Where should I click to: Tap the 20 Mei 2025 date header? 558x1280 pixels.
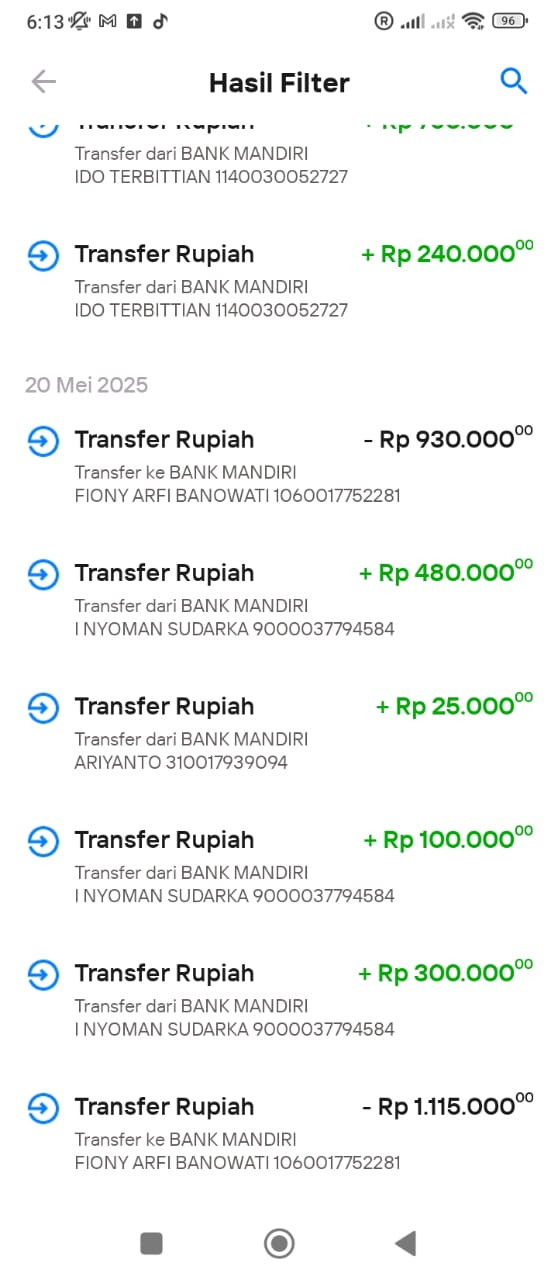point(86,385)
